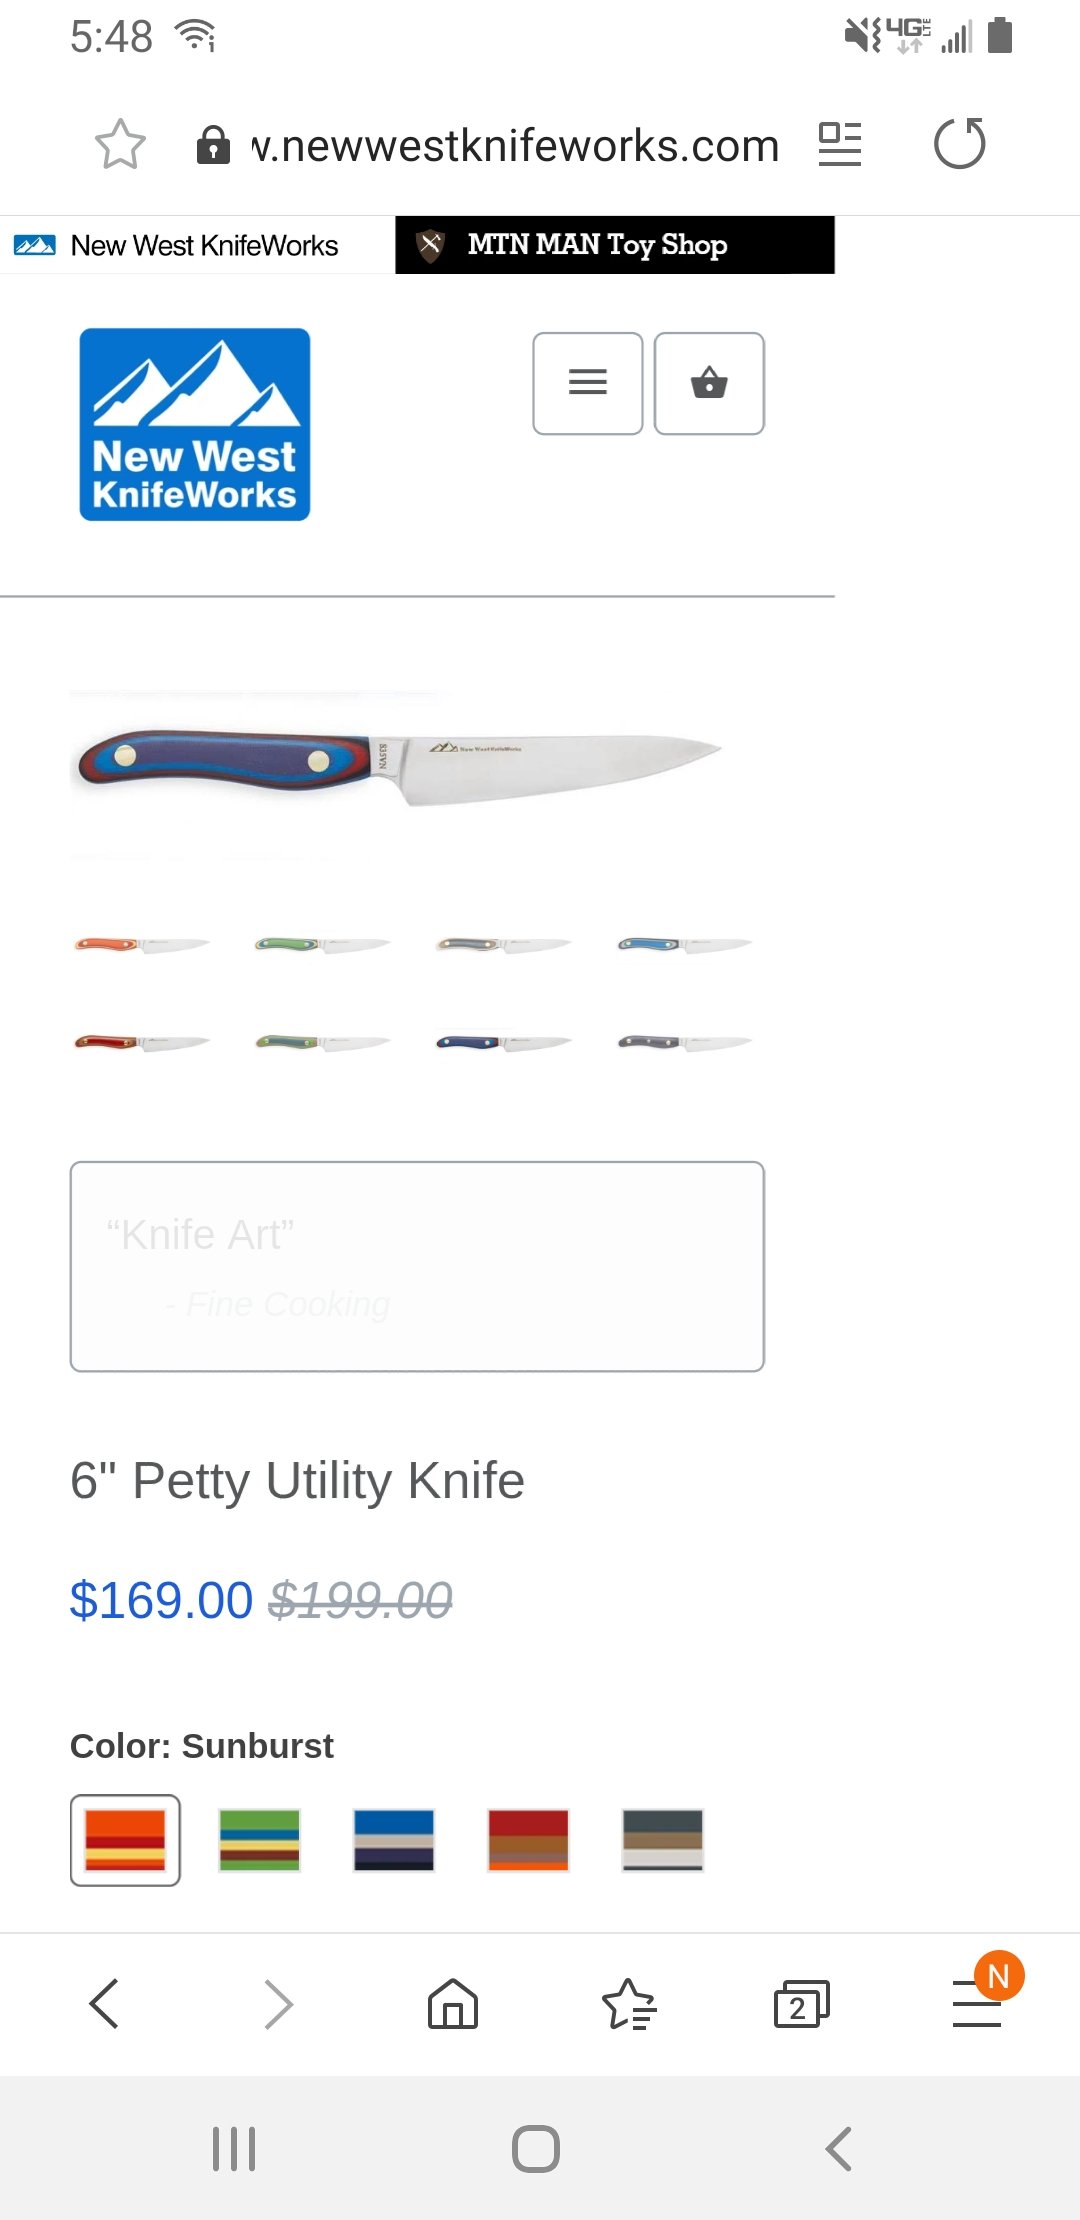This screenshot has width=1080, height=2220.
Task: Open Android recent apps button
Action: pyautogui.click(x=234, y=2149)
